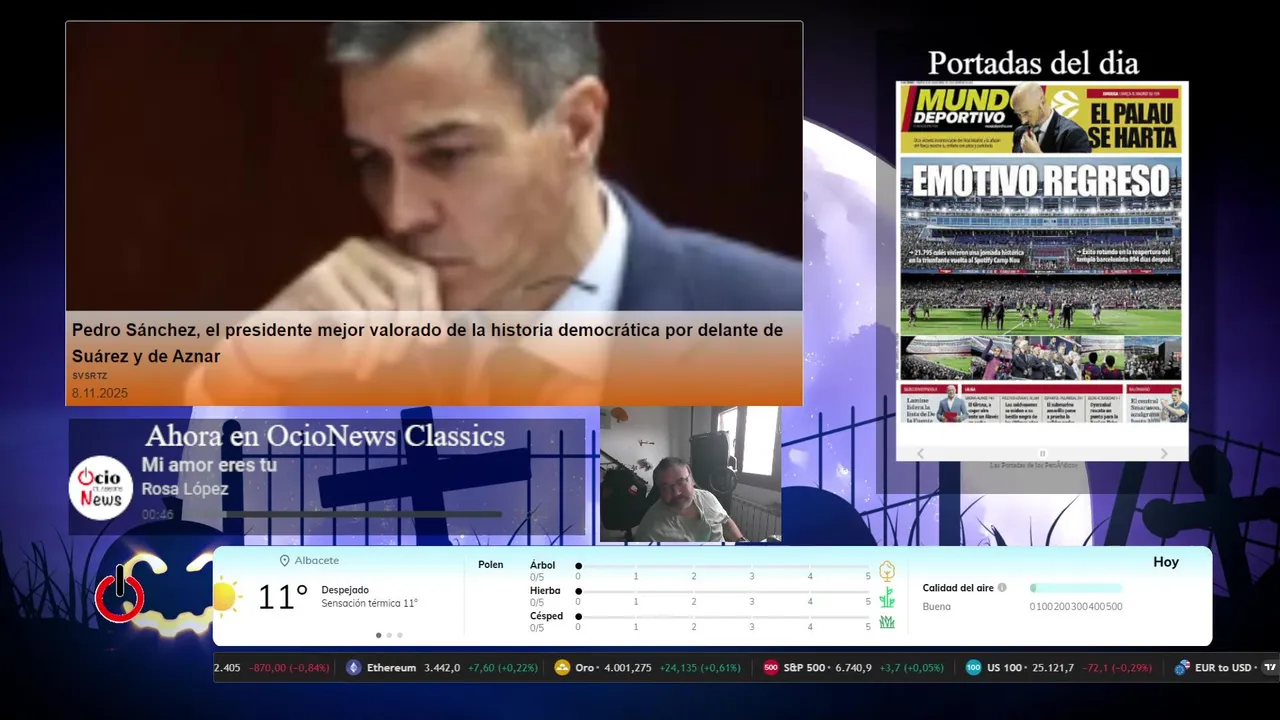
Task: Click the tree pollen icon
Action: tap(886, 571)
